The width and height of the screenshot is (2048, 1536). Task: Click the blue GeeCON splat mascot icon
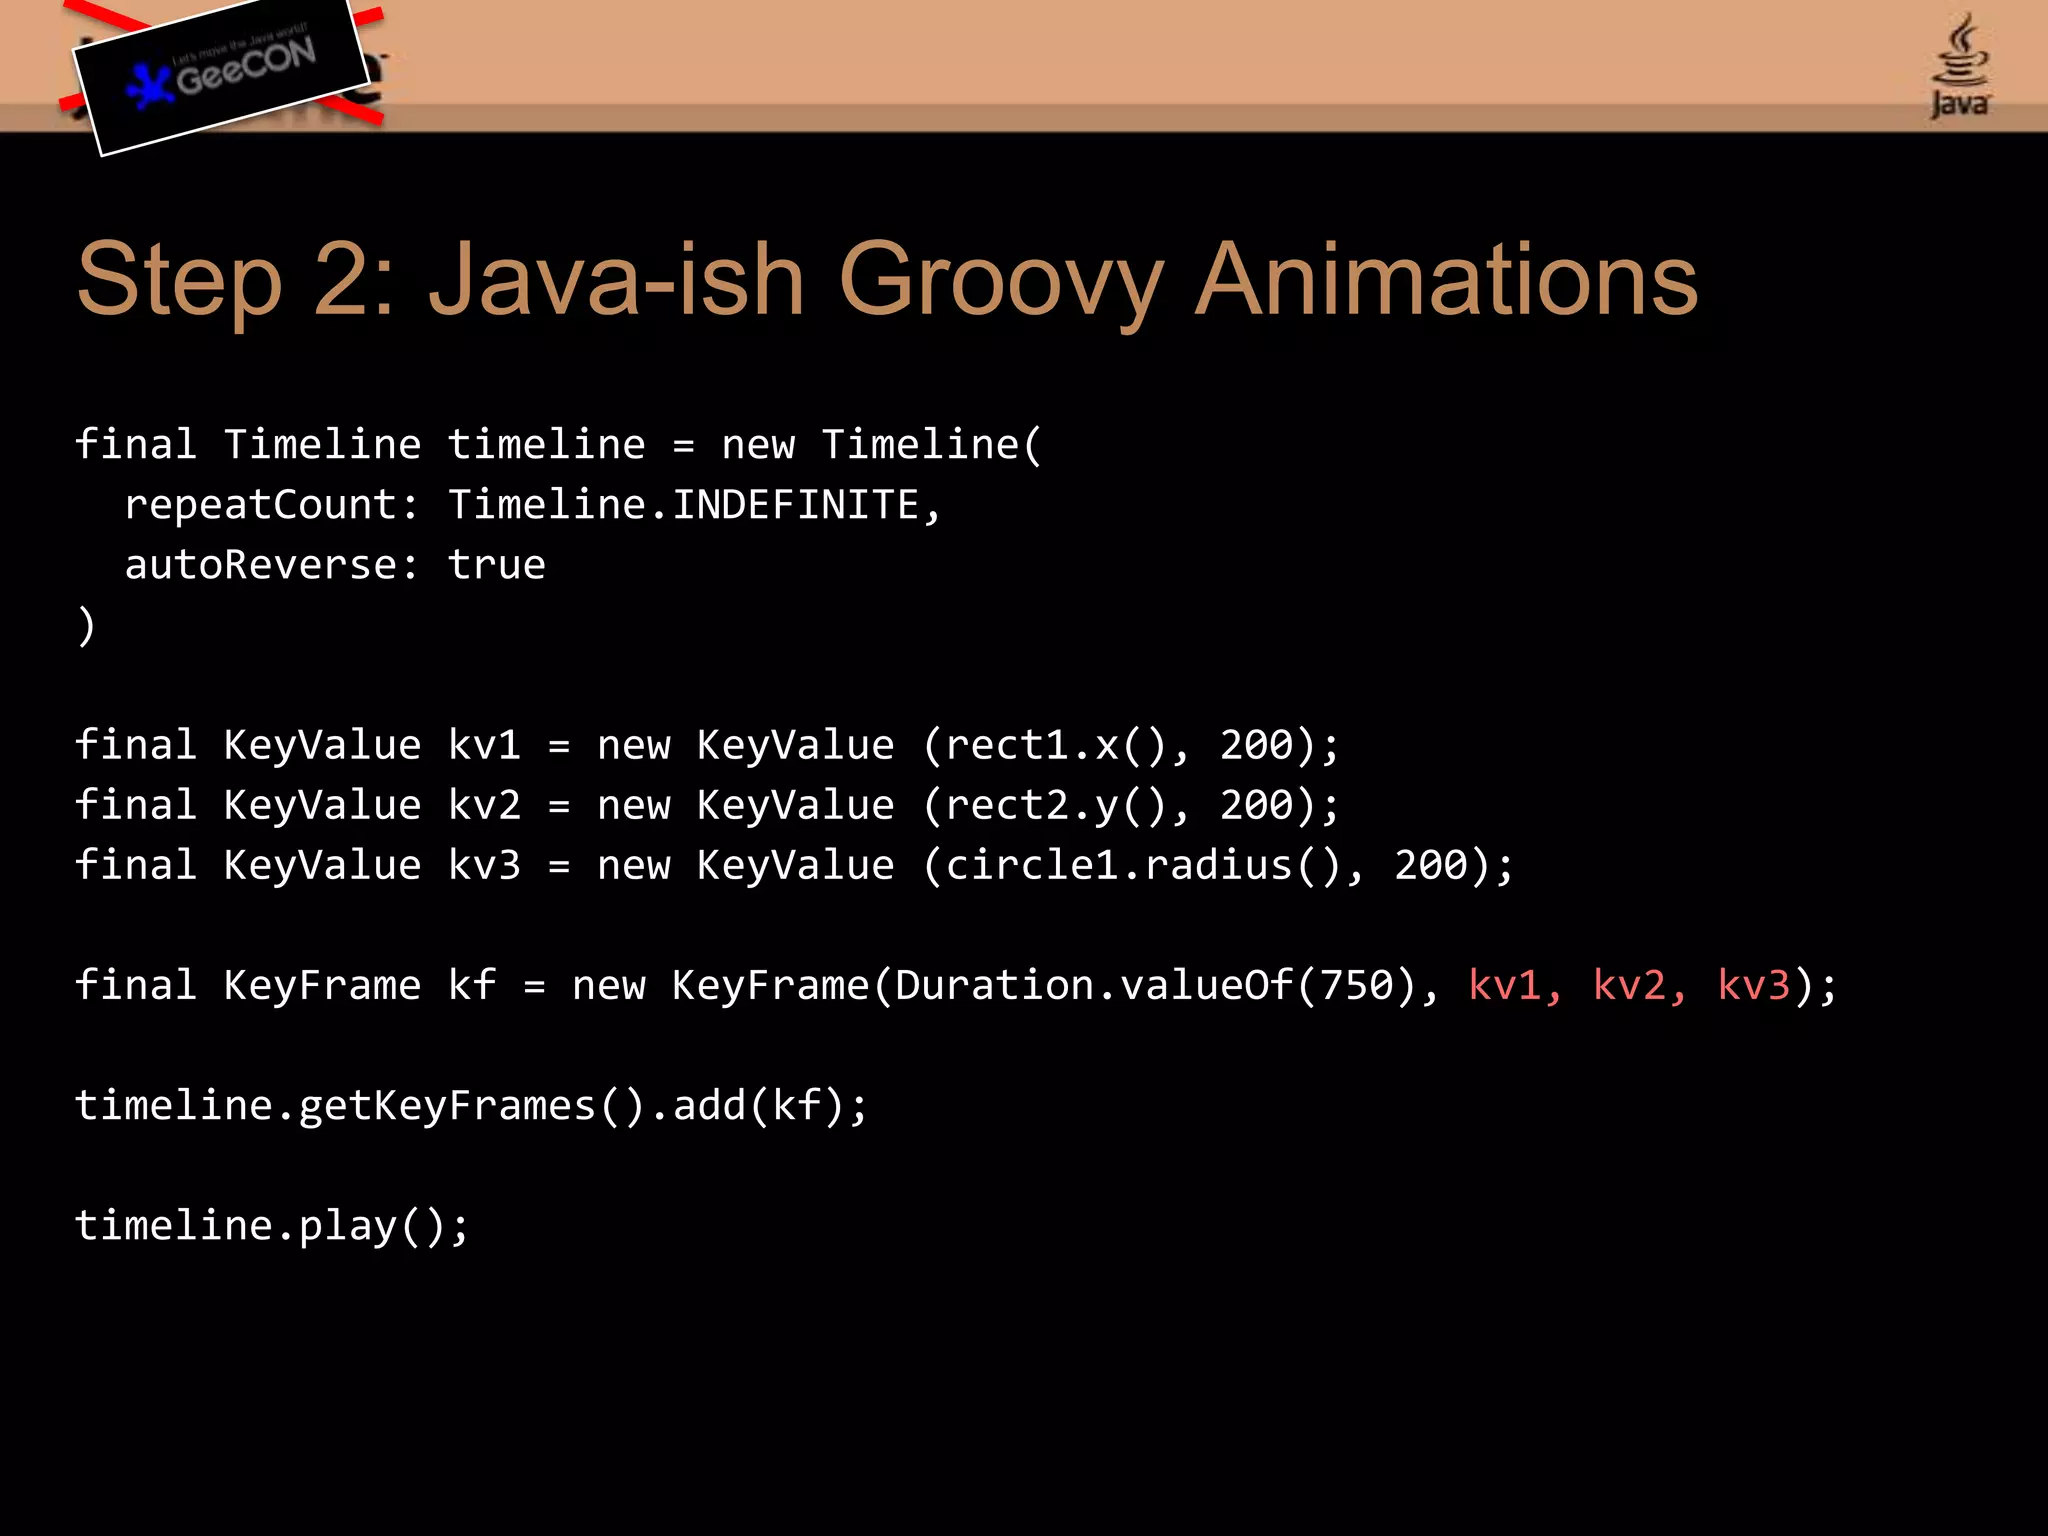tap(150, 86)
